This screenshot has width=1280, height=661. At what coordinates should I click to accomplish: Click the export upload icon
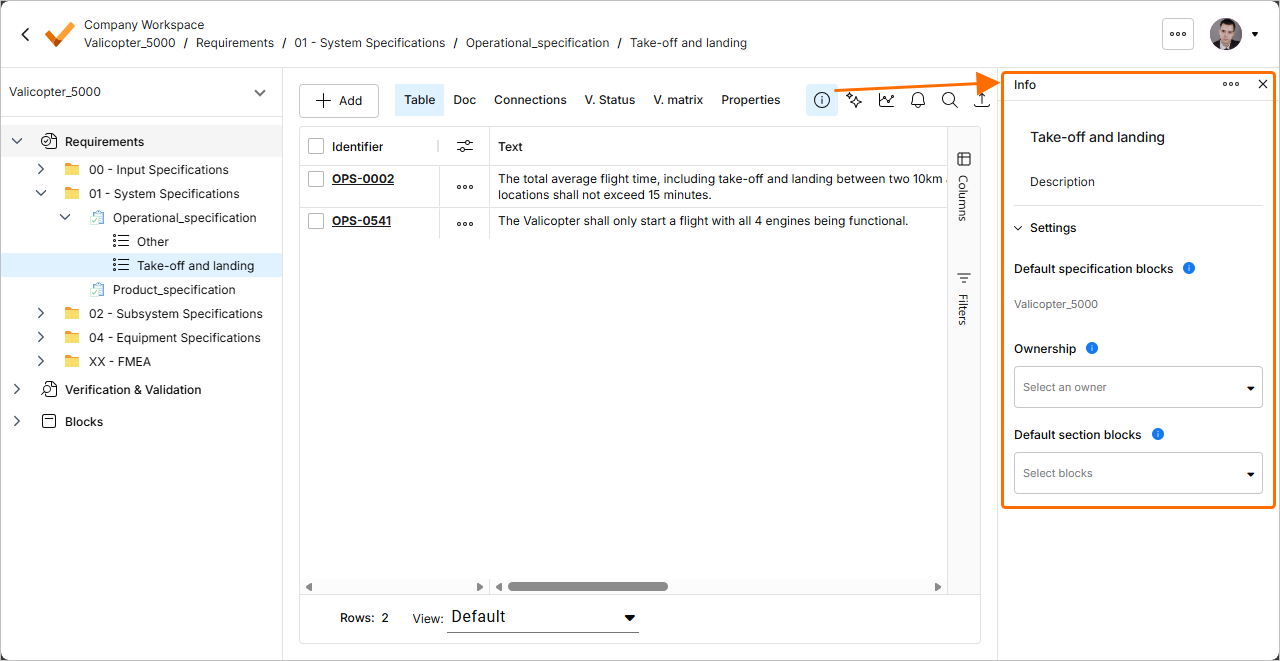[982, 100]
